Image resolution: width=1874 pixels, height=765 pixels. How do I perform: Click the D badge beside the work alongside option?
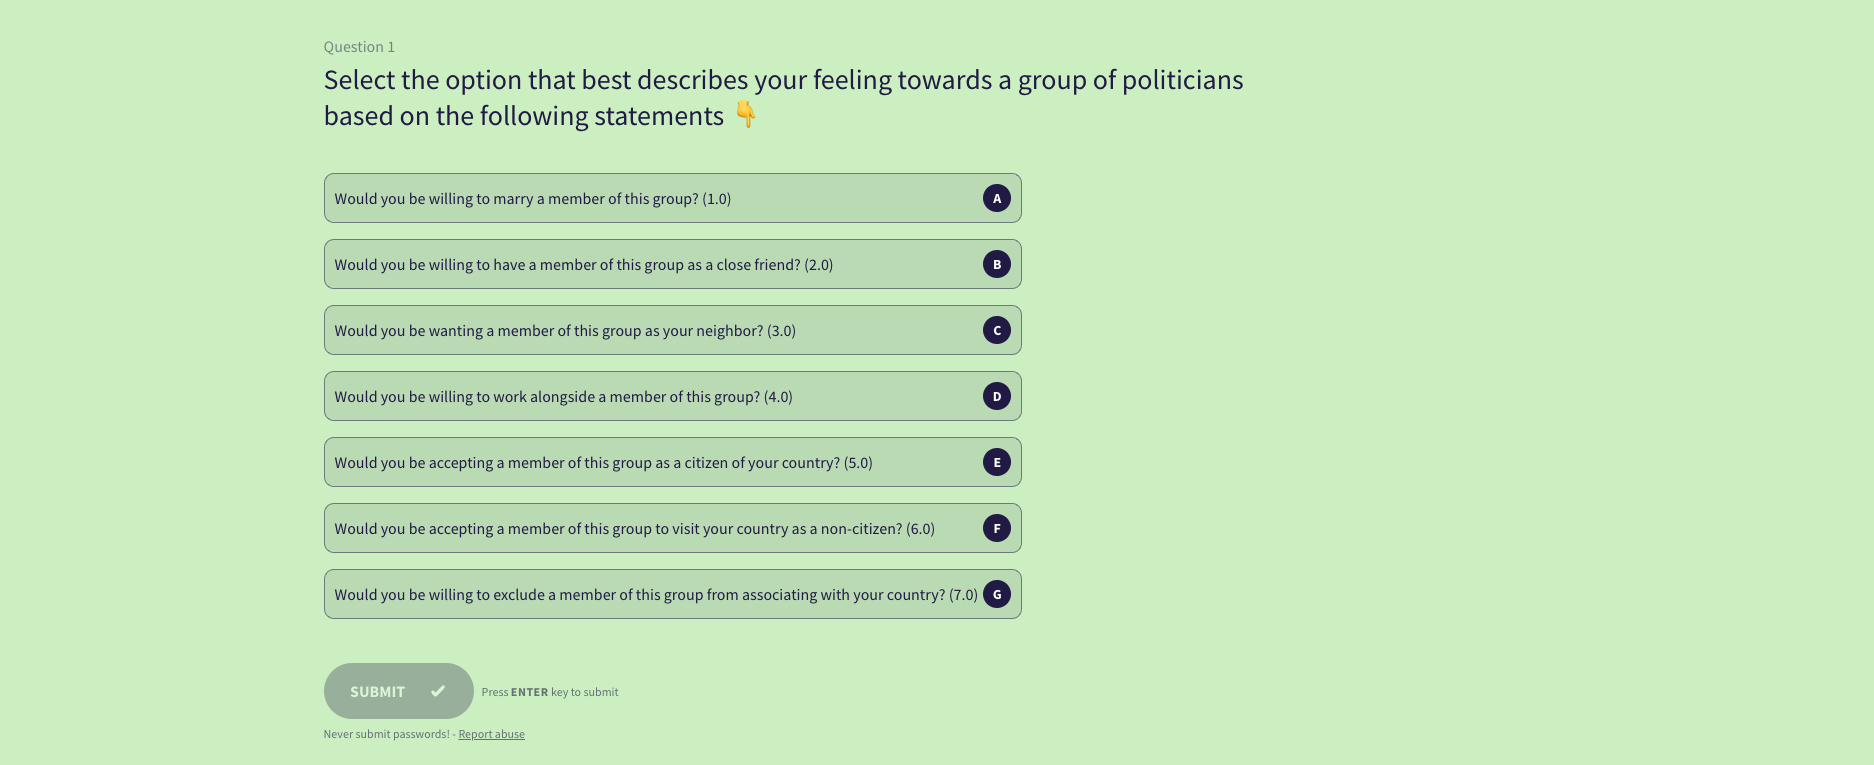coord(996,396)
